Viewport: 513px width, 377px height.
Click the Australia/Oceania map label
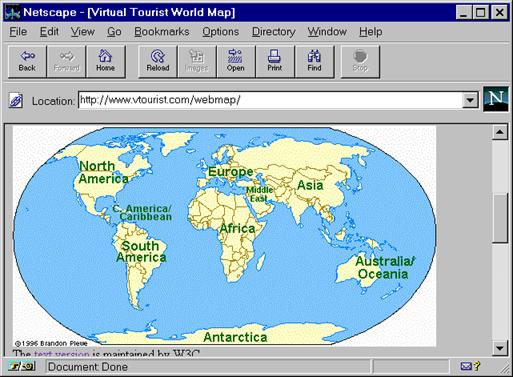point(385,268)
